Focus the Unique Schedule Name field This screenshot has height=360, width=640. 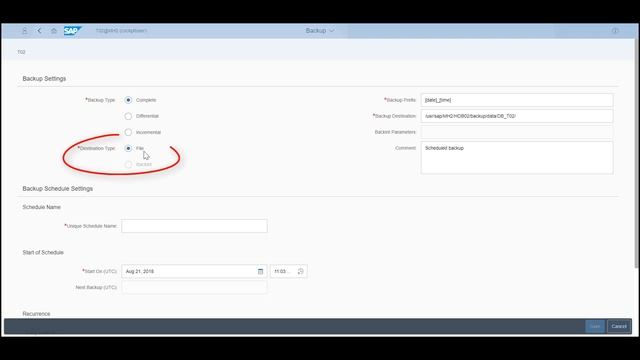194,226
